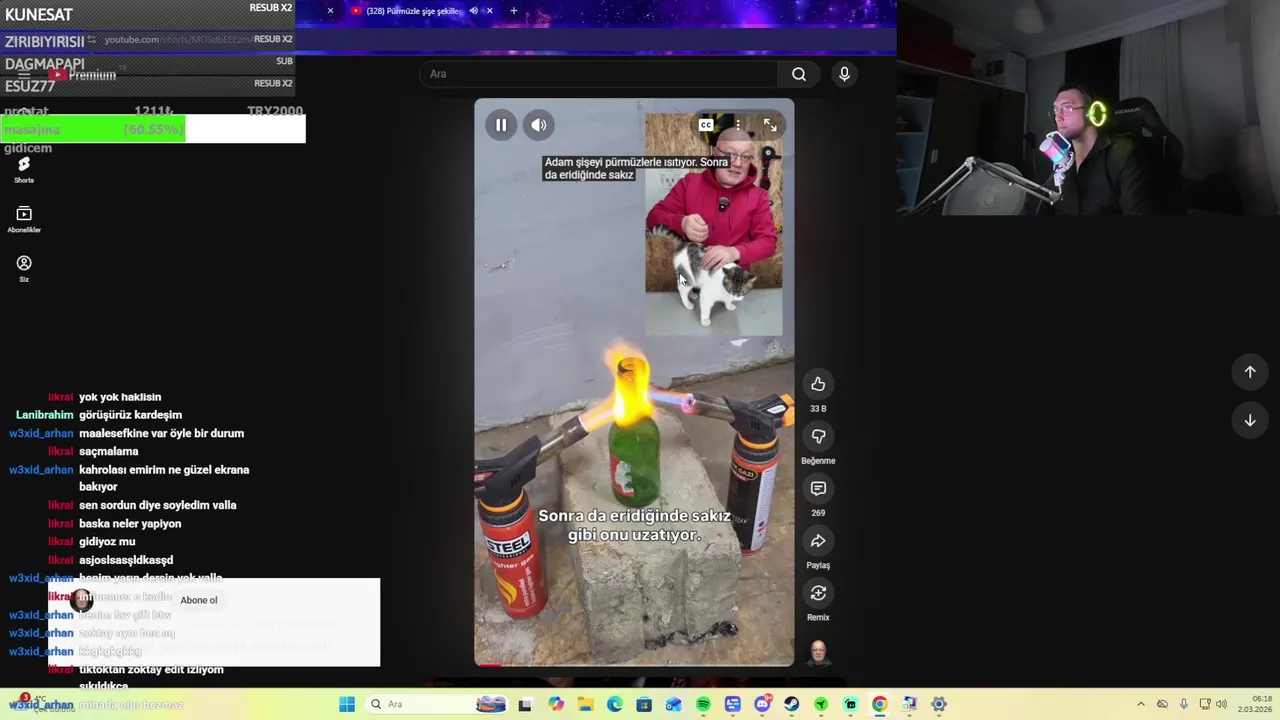Mute the tab via its audio icon

click(474, 11)
